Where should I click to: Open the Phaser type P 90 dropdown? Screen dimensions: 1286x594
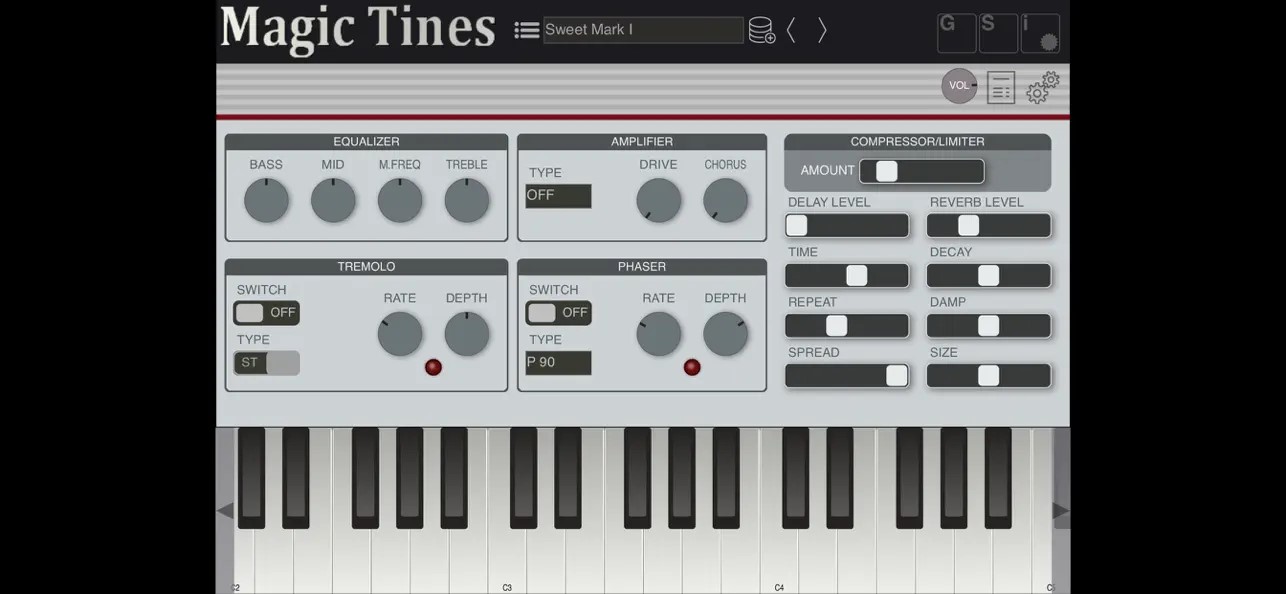[x=558, y=363]
